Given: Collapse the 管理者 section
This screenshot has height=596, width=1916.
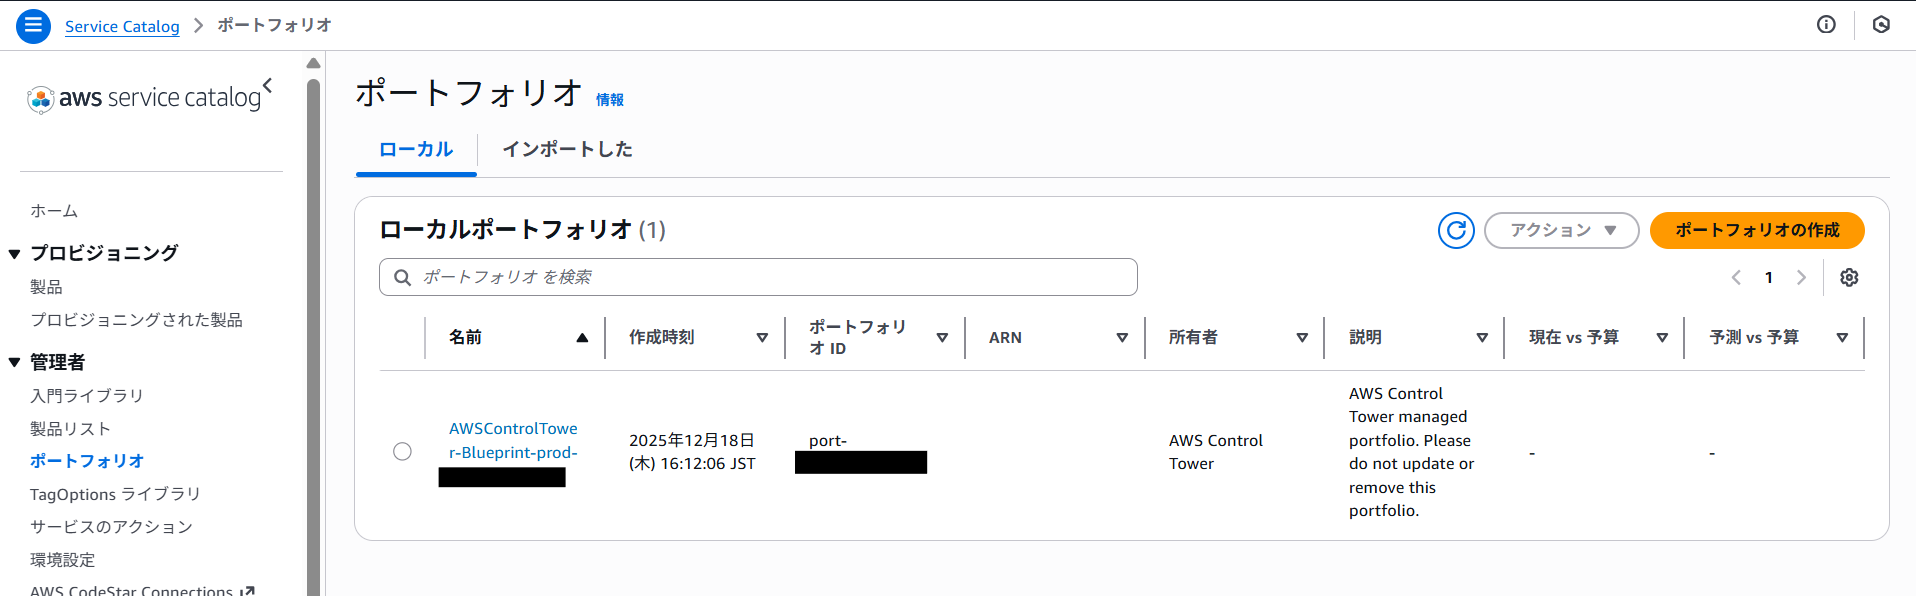Looking at the screenshot, I should [15, 363].
